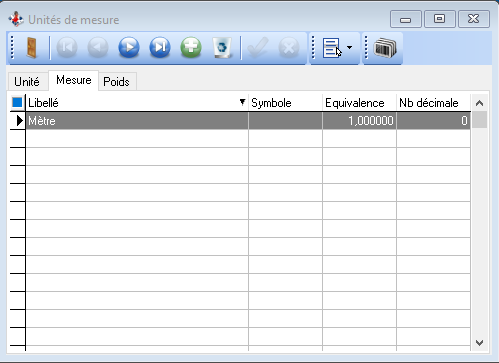Screen dimensions: 499x363
Task: Cancel changes with X circle icon
Action: (x=289, y=48)
